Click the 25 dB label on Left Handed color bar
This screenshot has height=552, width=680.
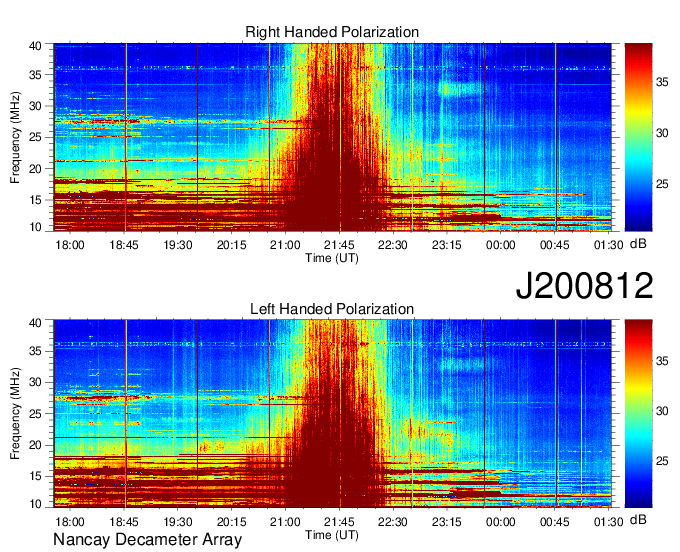coord(662,461)
